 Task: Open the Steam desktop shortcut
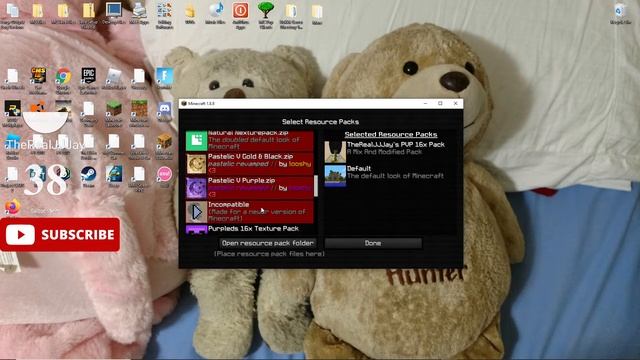pos(88,176)
